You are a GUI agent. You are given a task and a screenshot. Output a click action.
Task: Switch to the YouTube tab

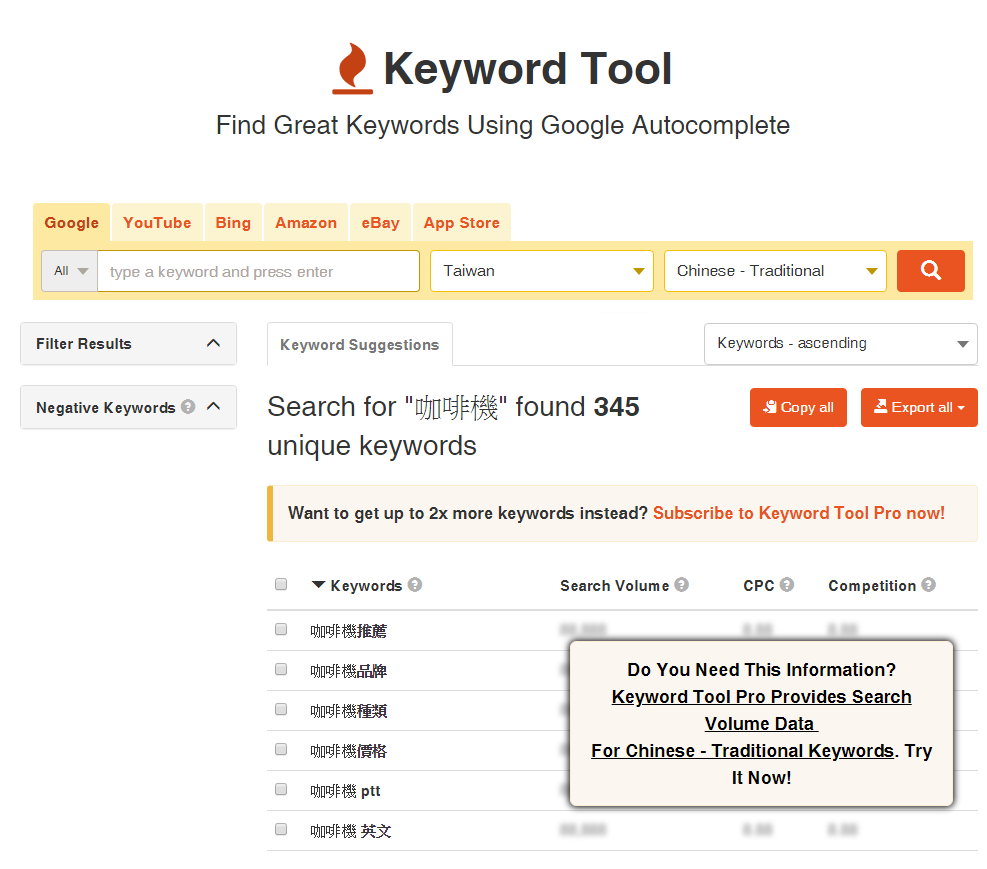tap(157, 223)
